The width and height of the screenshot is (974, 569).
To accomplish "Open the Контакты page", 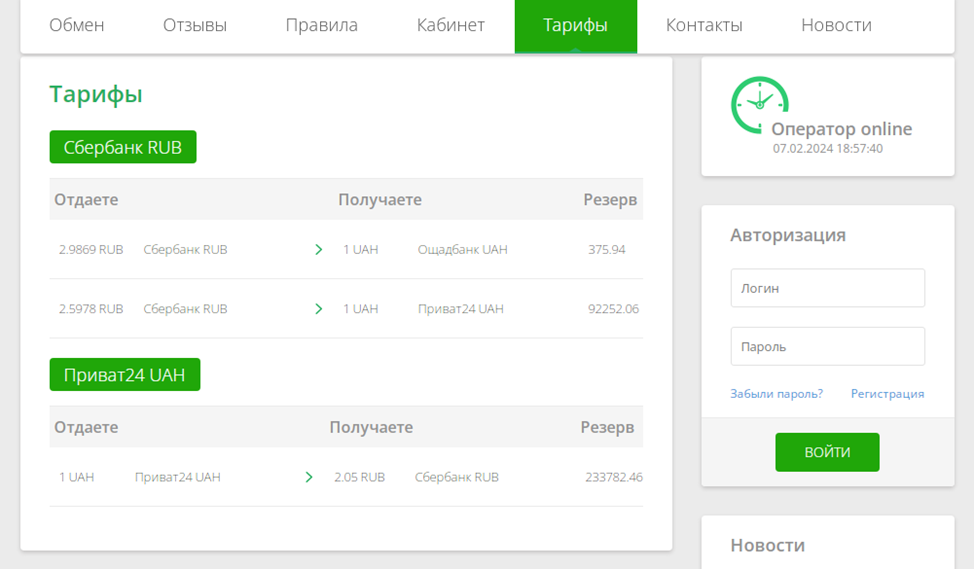I will [x=704, y=25].
